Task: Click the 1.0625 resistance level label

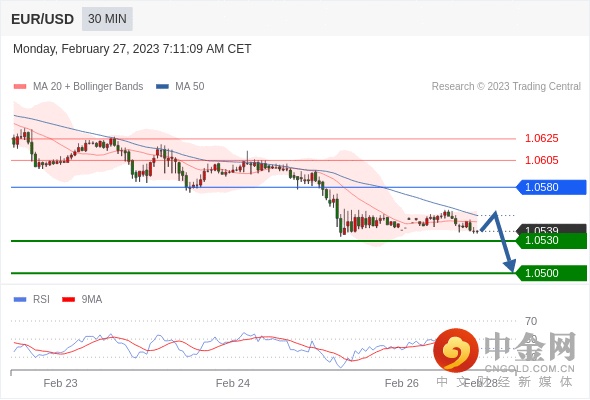Action: [x=541, y=138]
